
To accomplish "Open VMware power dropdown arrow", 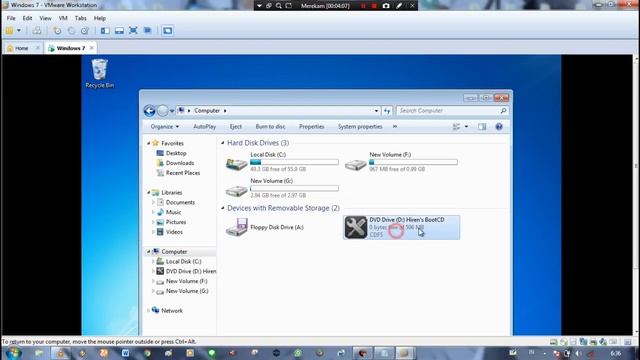I will pyautogui.click(x=19, y=31).
